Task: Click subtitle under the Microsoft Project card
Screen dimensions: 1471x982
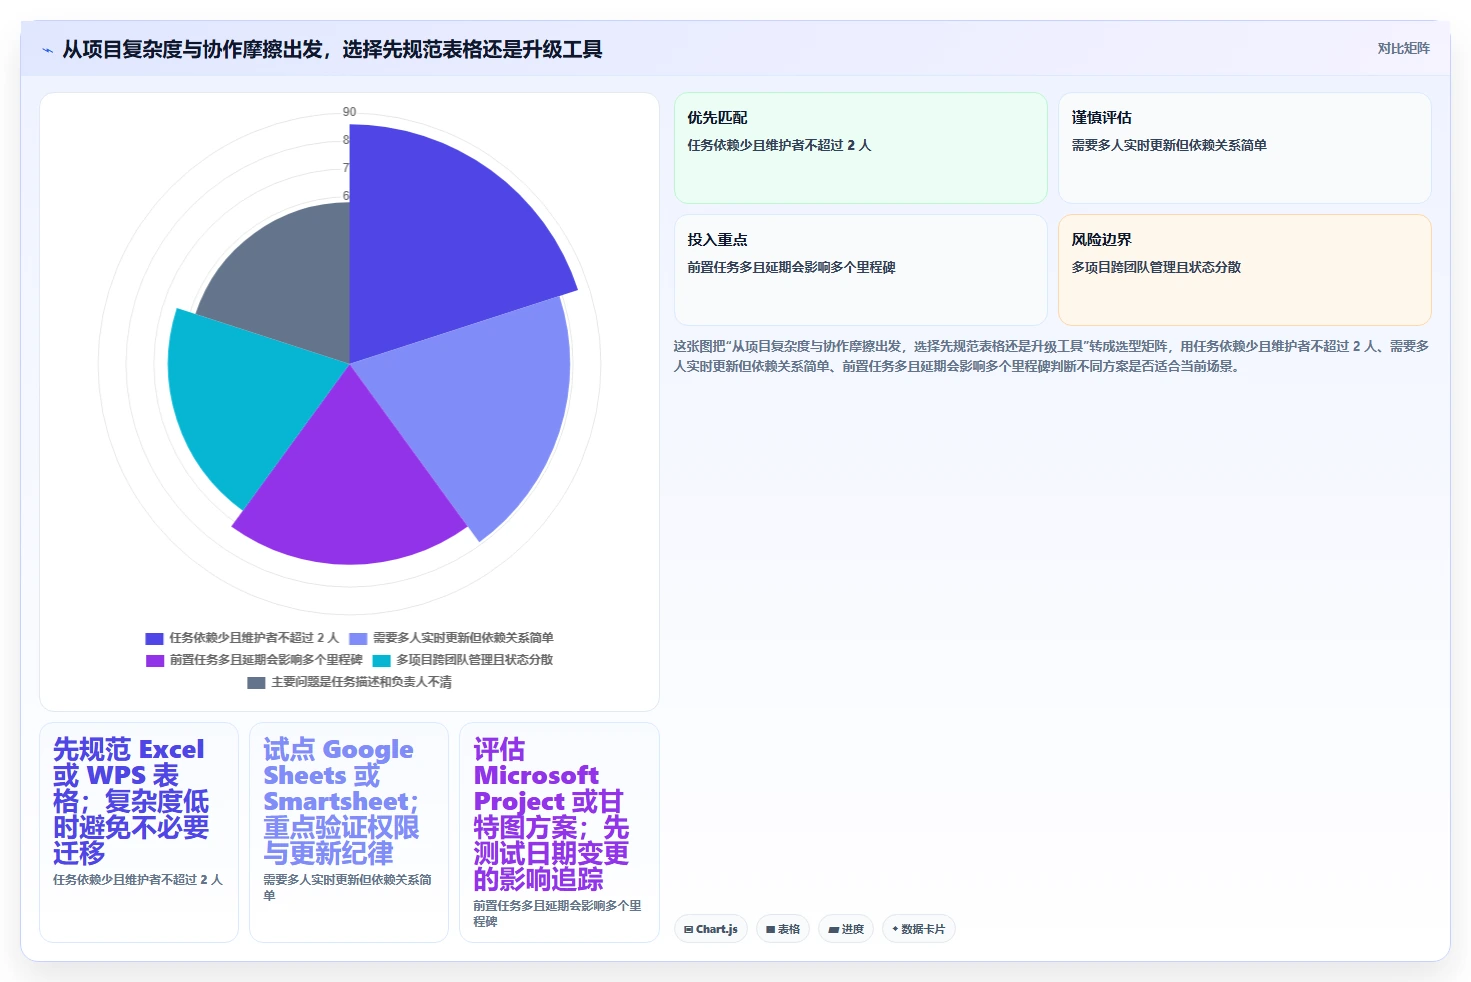Action: pyautogui.click(x=557, y=914)
